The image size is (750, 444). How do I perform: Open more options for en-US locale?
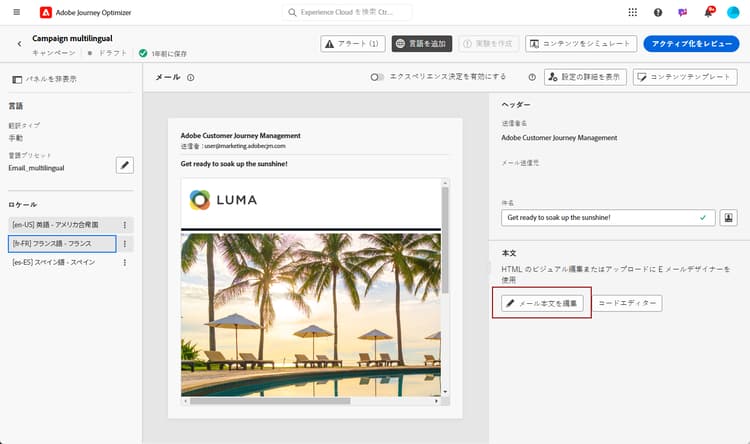point(125,225)
